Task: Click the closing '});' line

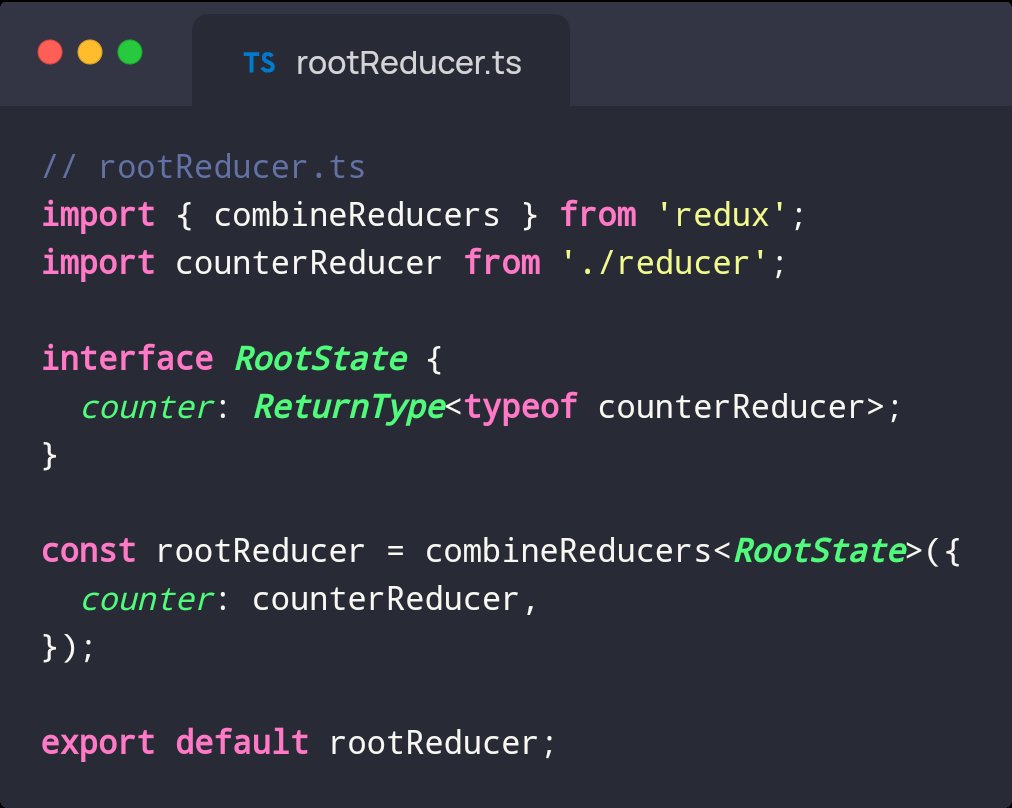Action: (68, 647)
